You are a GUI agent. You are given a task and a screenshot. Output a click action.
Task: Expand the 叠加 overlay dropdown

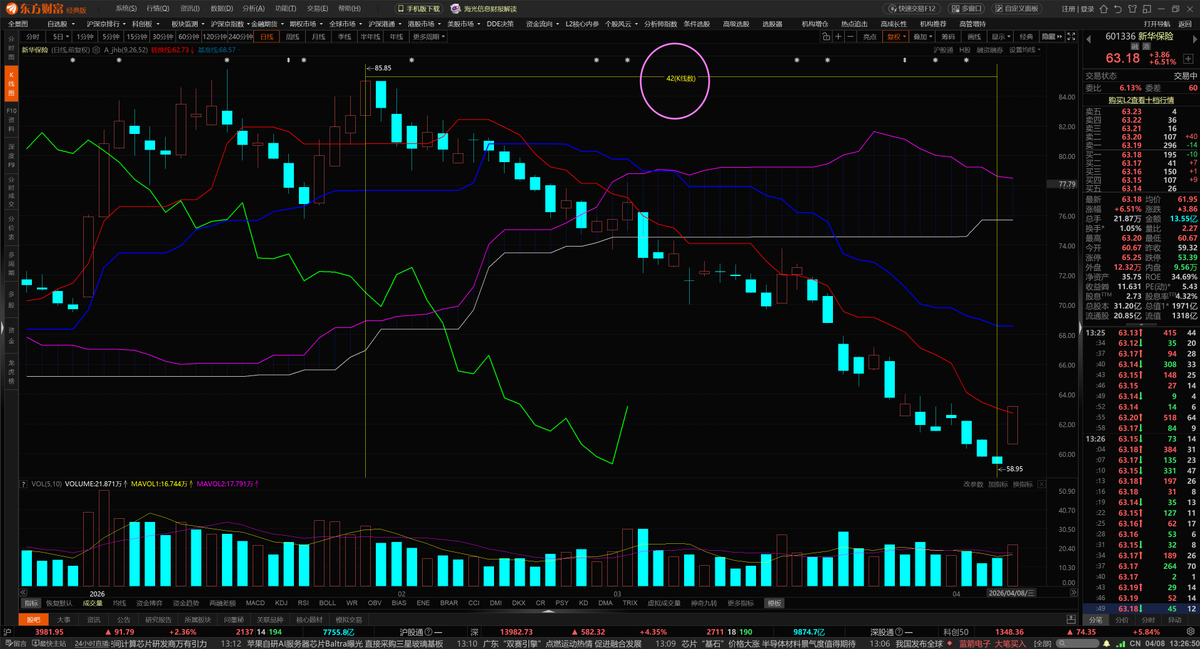(x=923, y=36)
